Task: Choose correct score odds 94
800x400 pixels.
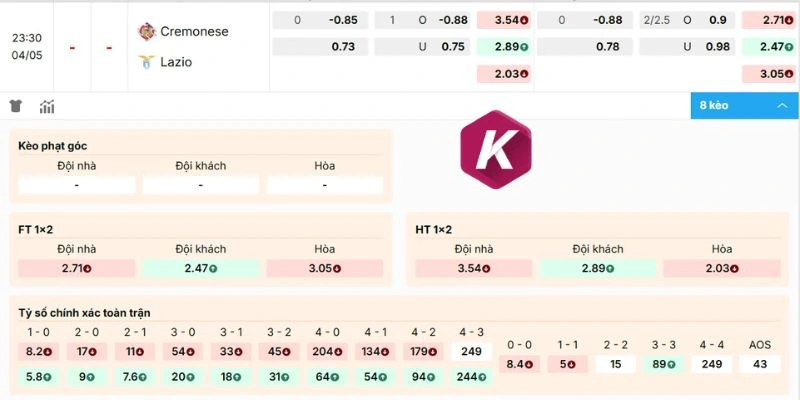Action: (x=423, y=377)
